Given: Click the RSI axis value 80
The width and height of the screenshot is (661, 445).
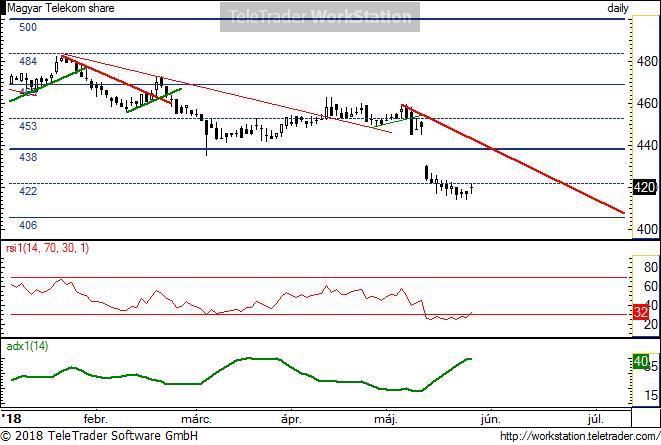Looking at the screenshot, I should [651, 267].
